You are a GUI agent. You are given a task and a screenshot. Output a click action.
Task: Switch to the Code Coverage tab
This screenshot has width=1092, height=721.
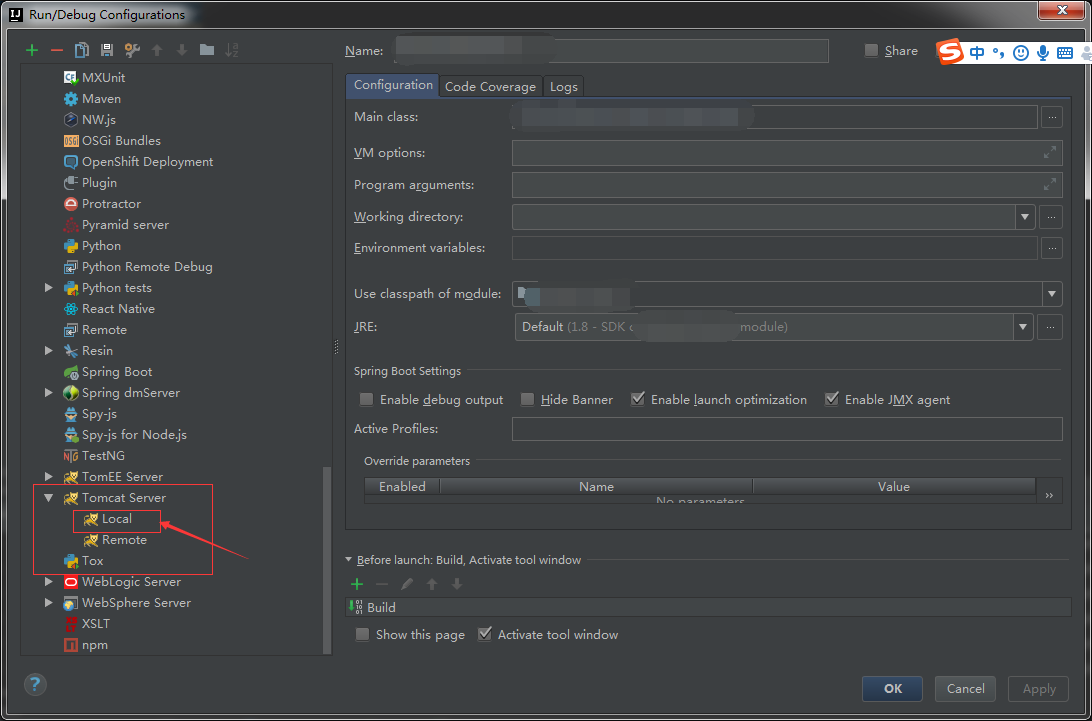pos(489,86)
